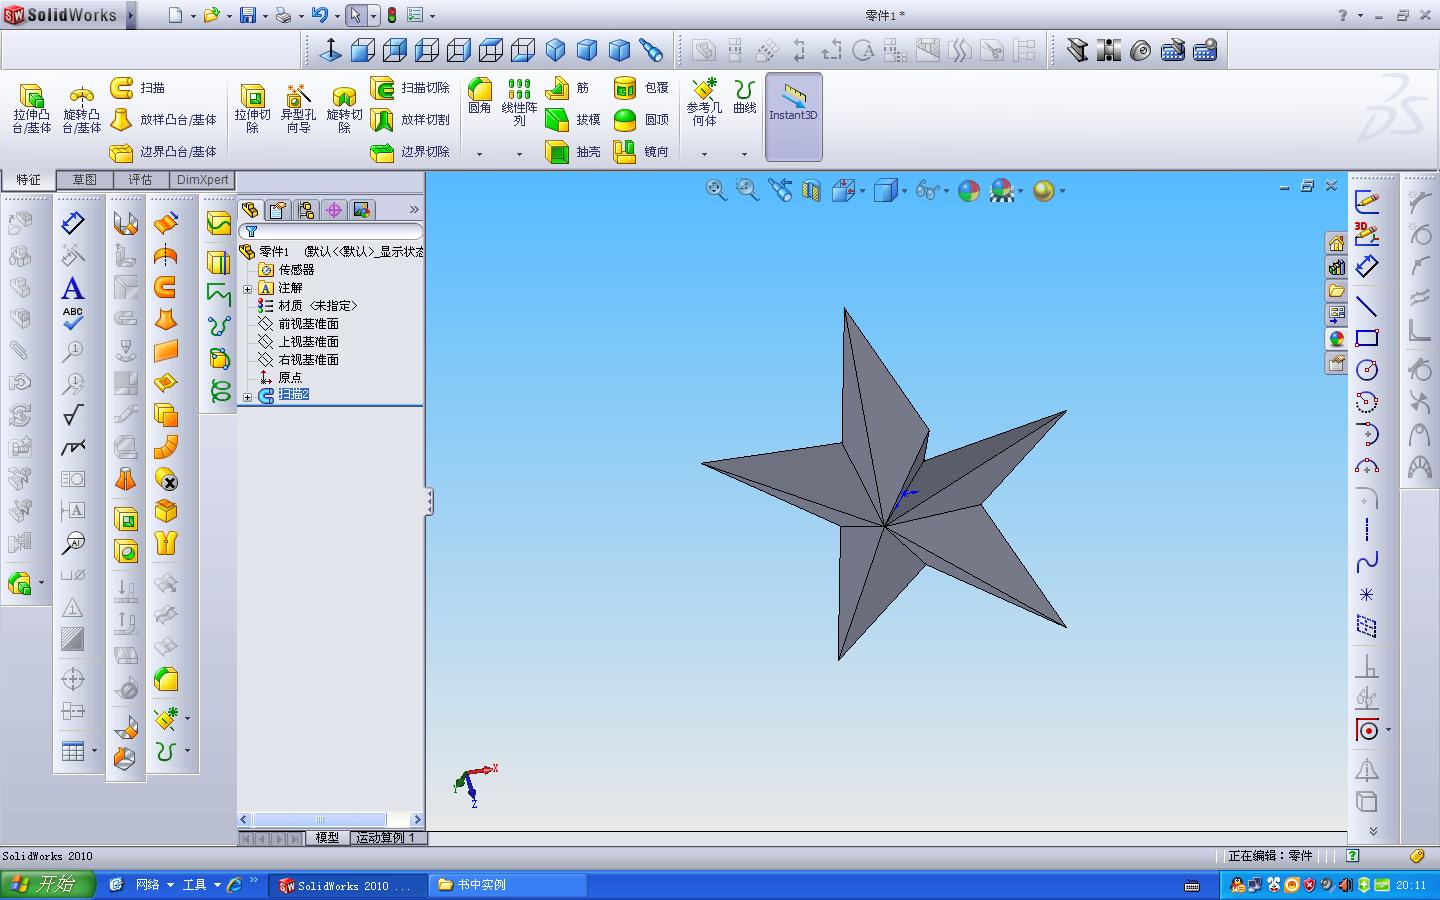
Task: Start a 3D Sketch
Action: click(1367, 234)
